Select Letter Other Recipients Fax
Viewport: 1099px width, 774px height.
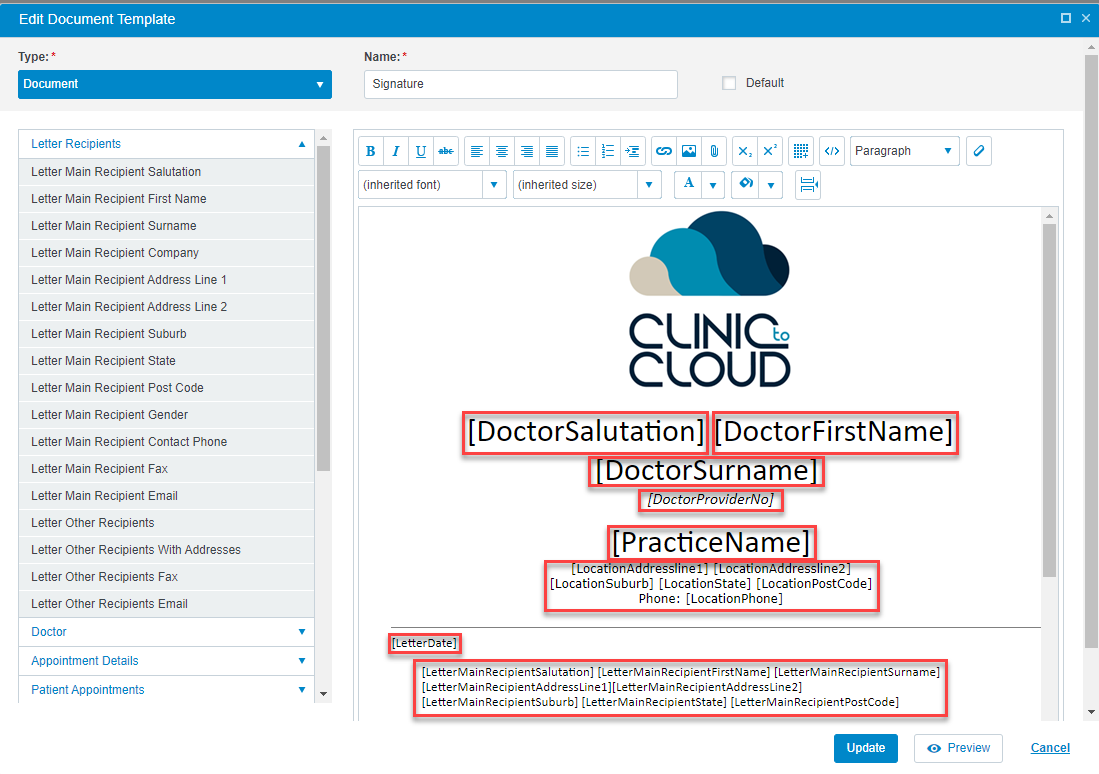[166, 577]
